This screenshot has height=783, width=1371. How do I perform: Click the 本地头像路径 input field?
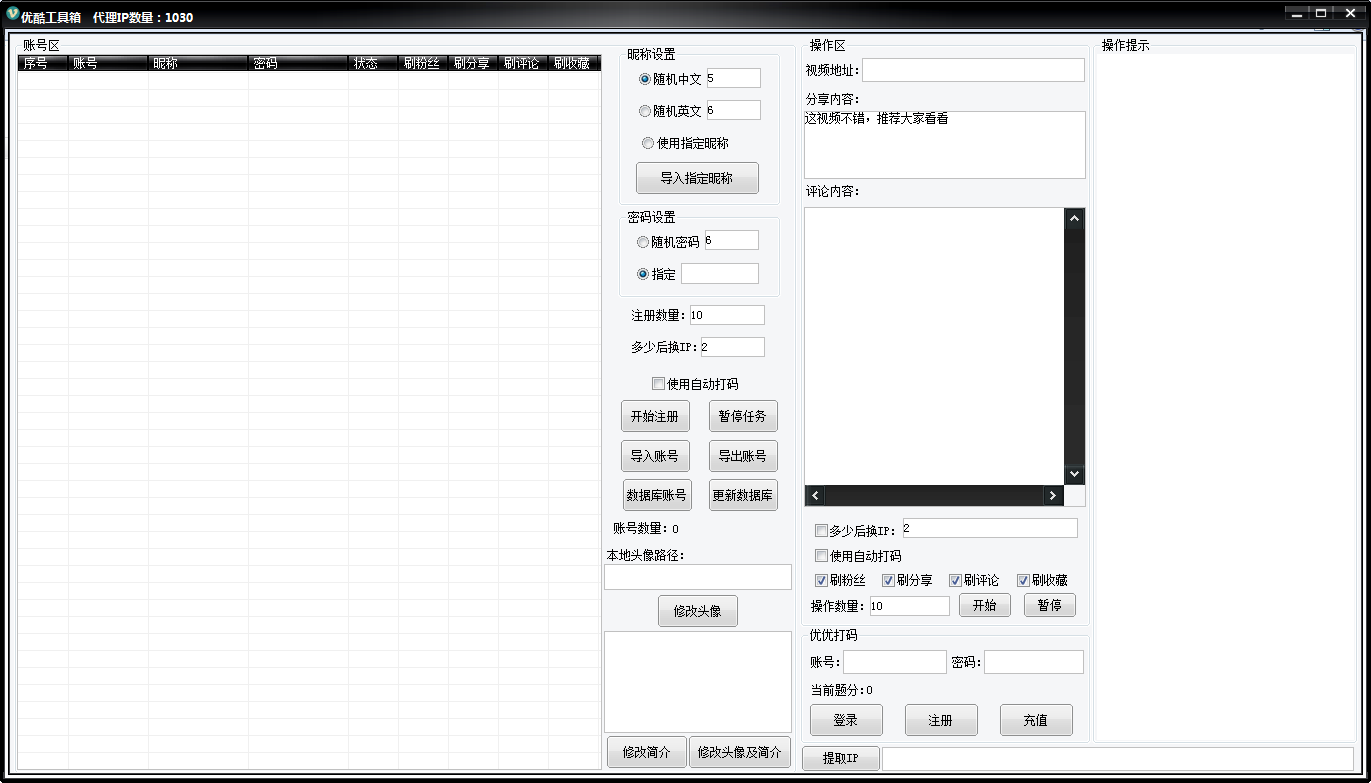coord(698,577)
